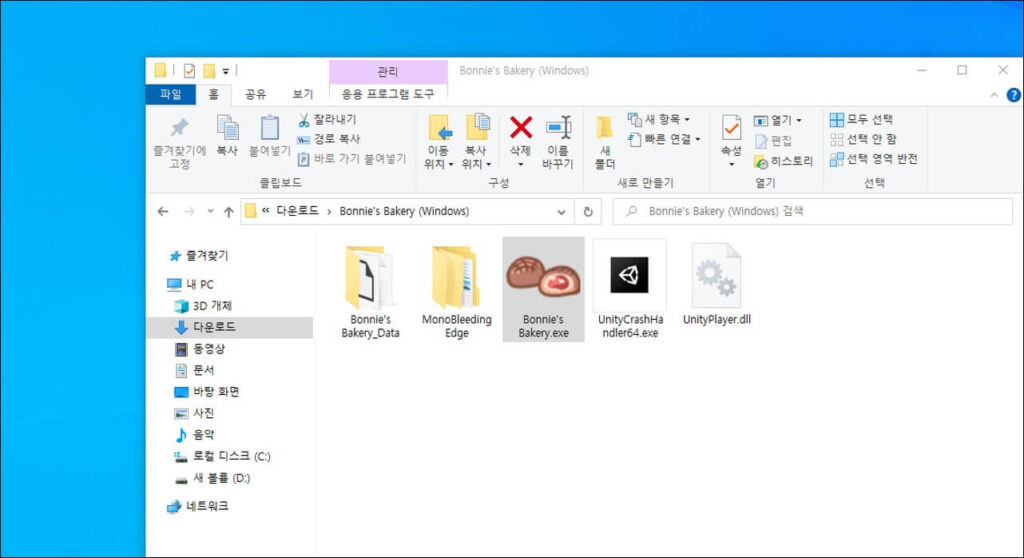
Task: Open Pictures (사진) in sidebar
Action: [195, 413]
